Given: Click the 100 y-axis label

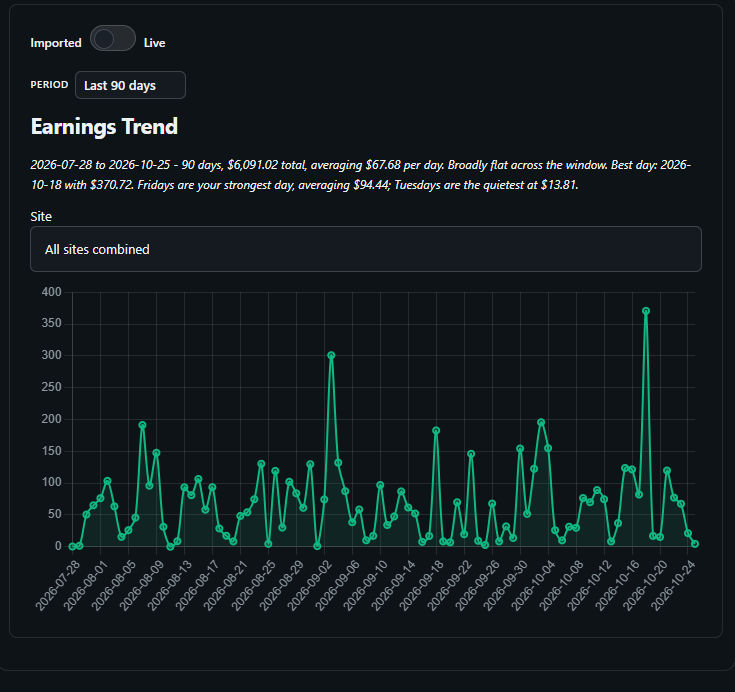Looking at the screenshot, I should tap(52, 482).
